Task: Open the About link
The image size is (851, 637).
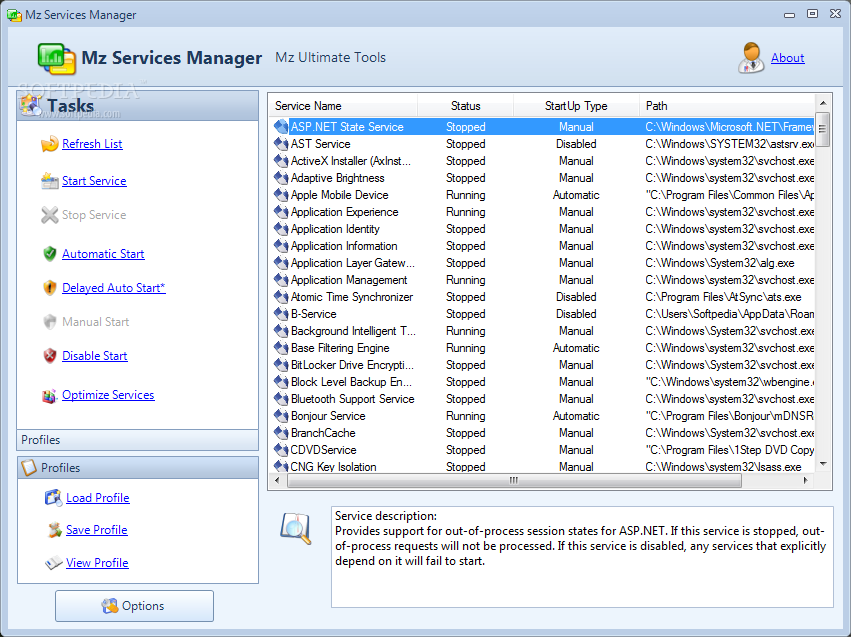Action: point(788,58)
